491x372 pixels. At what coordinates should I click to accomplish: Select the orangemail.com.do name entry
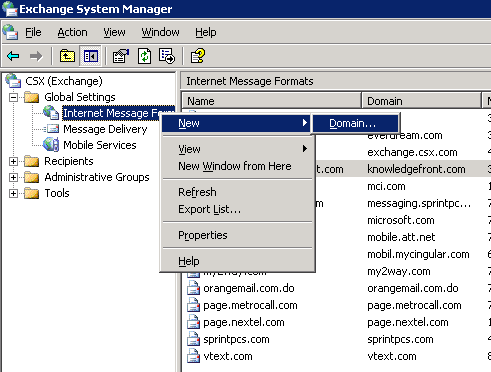(249, 288)
